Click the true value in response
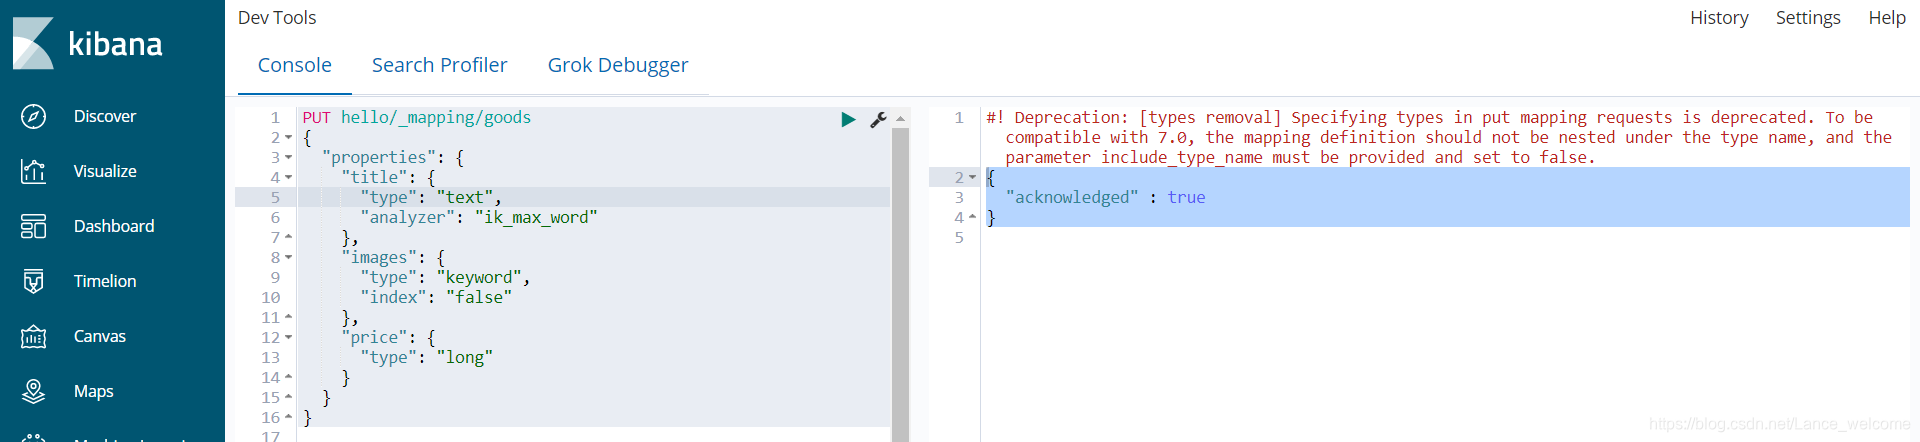Viewport: 1920px width, 442px height. (x=1186, y=198)
